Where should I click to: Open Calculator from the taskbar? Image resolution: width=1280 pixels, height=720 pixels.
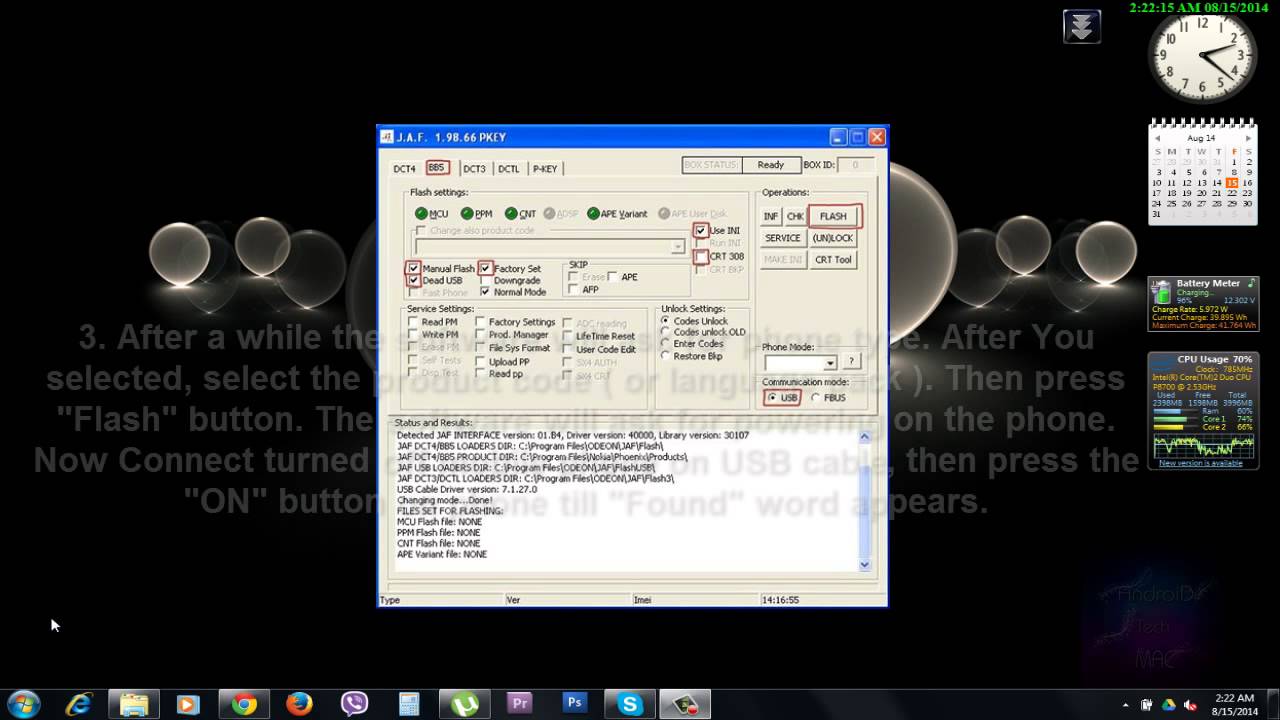(x=409, y=704)
